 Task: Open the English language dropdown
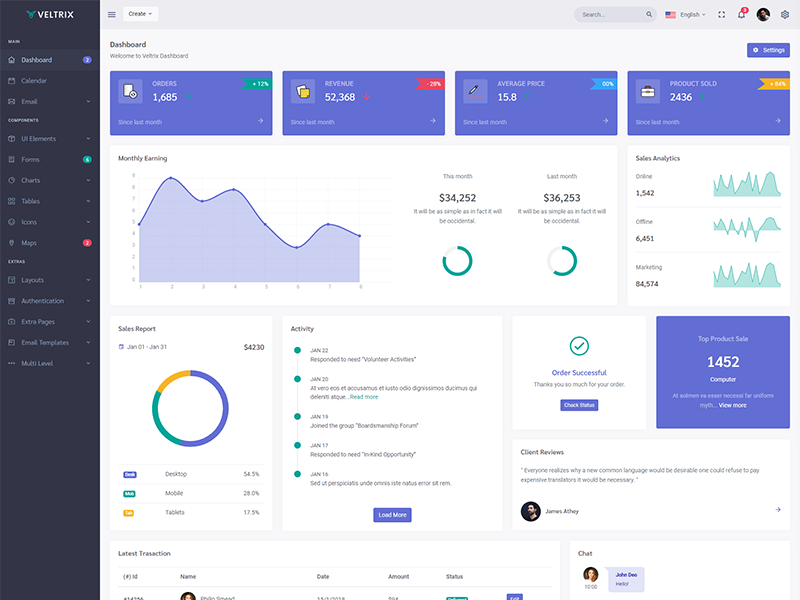pos(685,14)
